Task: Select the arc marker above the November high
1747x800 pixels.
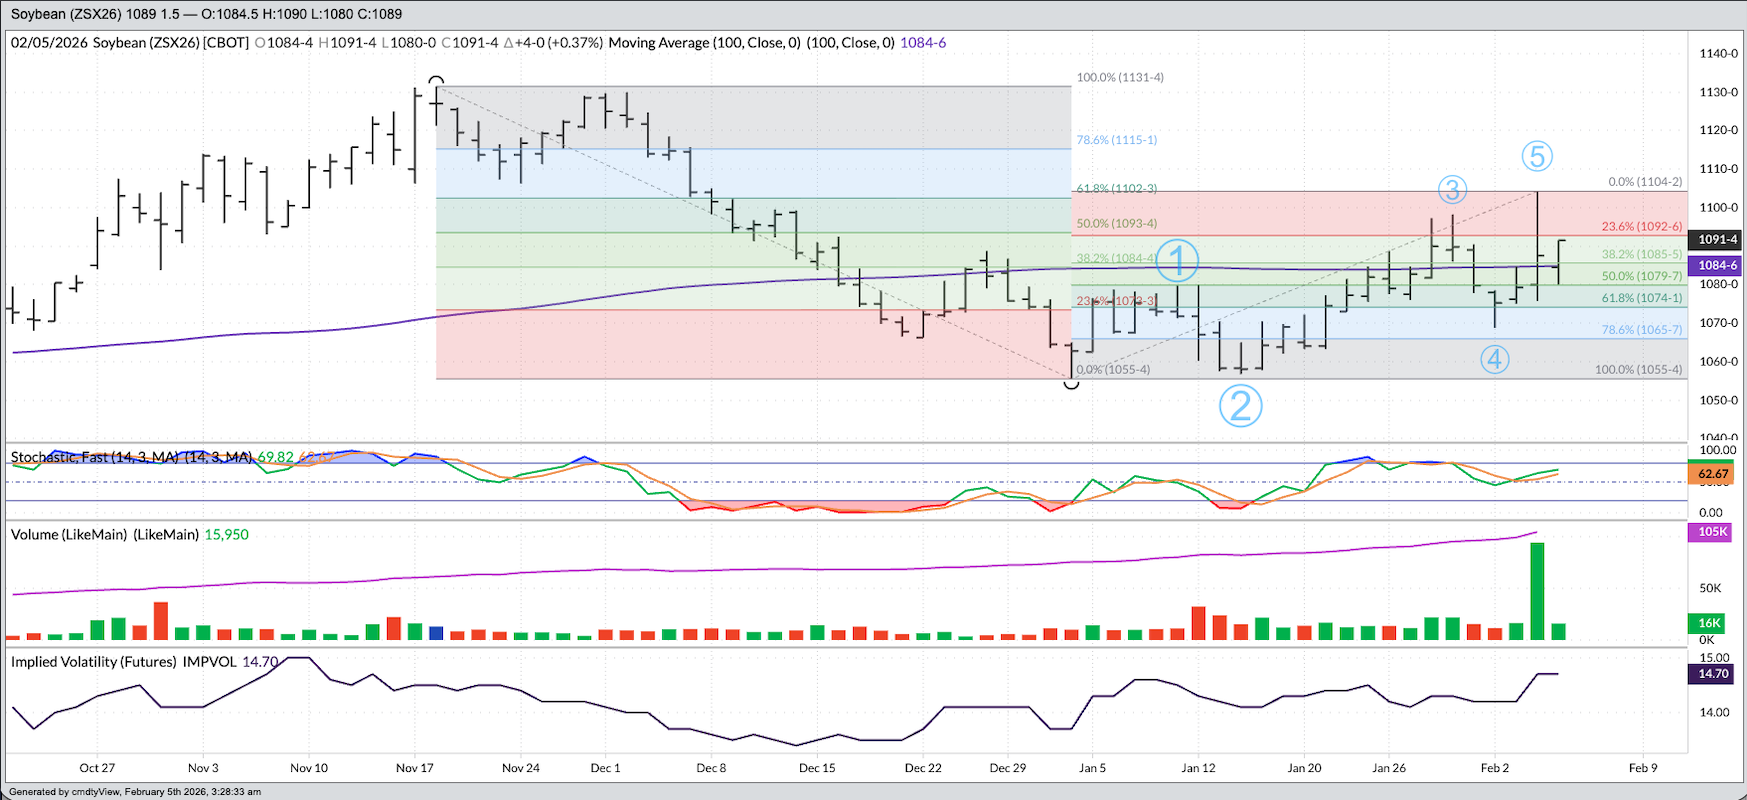Action: pos(436,80)
